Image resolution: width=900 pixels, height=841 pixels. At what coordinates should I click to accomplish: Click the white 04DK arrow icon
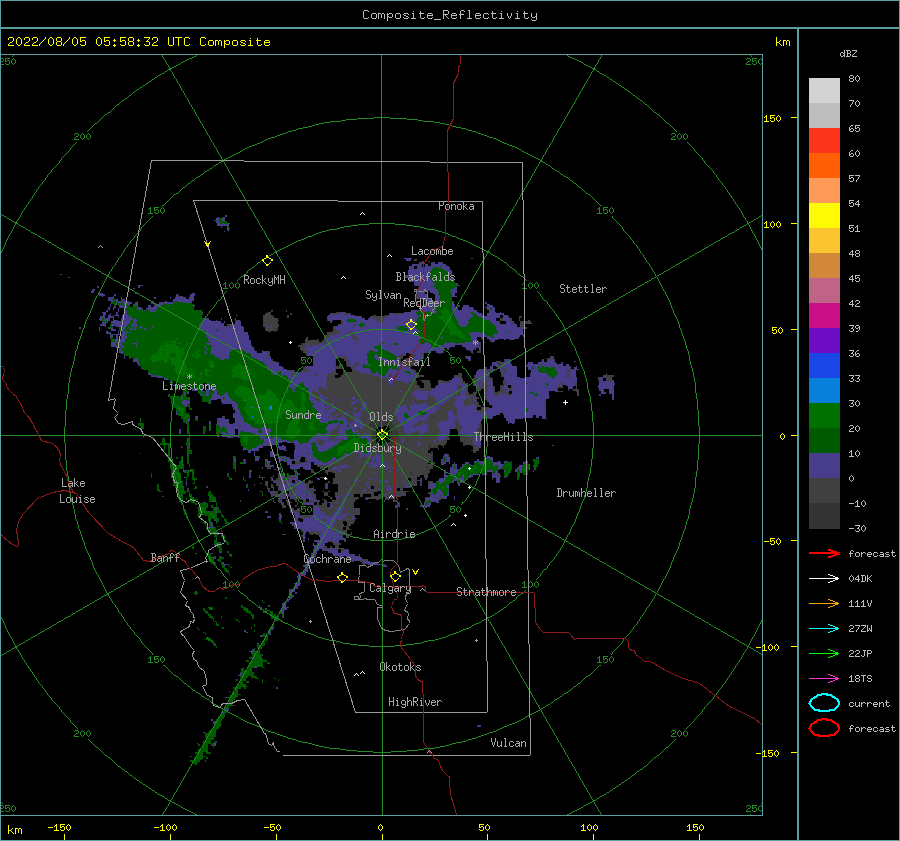pyautogui.click(x=824, y=579)
